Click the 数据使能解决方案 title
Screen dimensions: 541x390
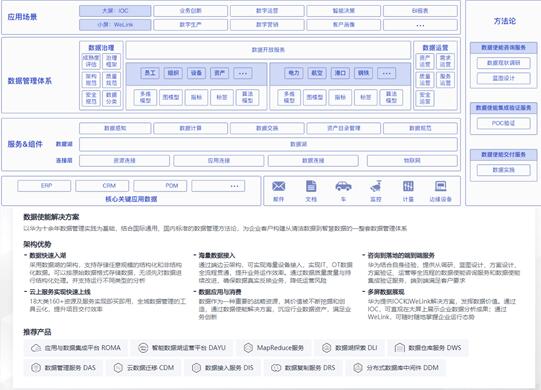tap(51, 217)
